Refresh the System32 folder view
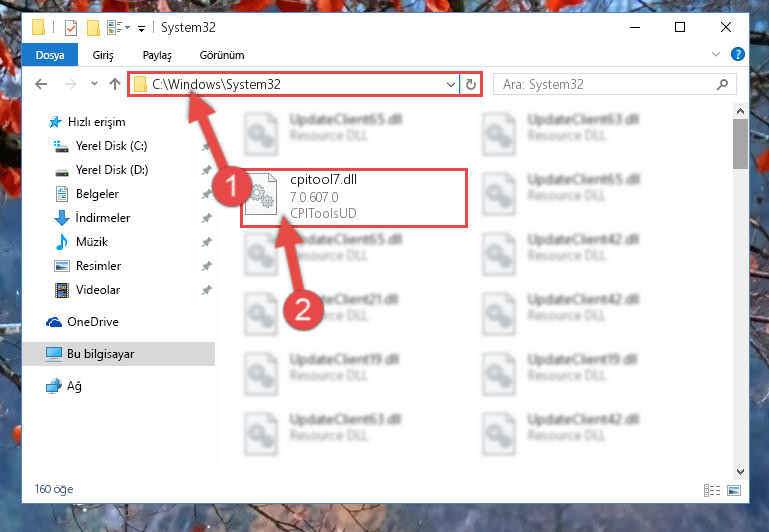Viewport: 769px width, 532px height. 470,84
